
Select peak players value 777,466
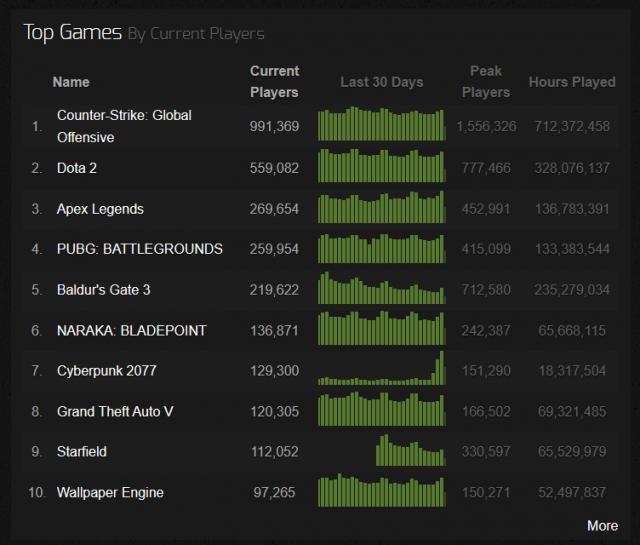486,168
